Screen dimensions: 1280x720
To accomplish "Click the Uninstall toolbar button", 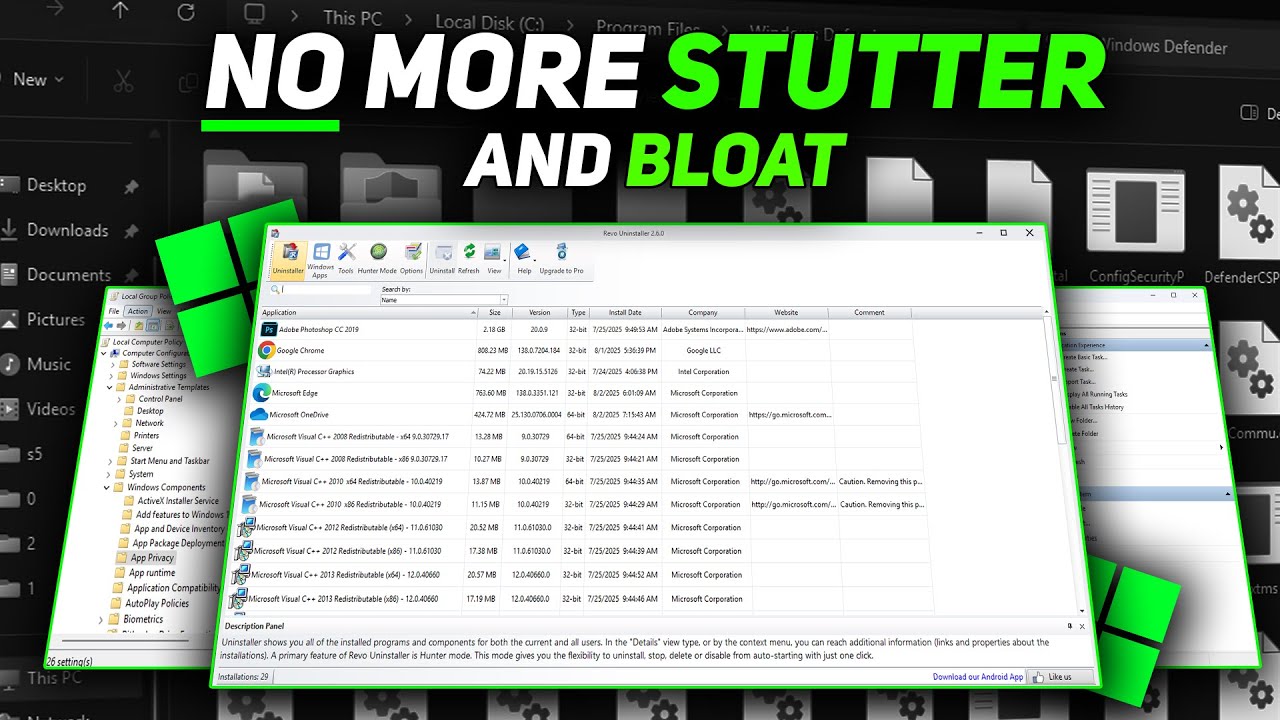I will [442, 259].
